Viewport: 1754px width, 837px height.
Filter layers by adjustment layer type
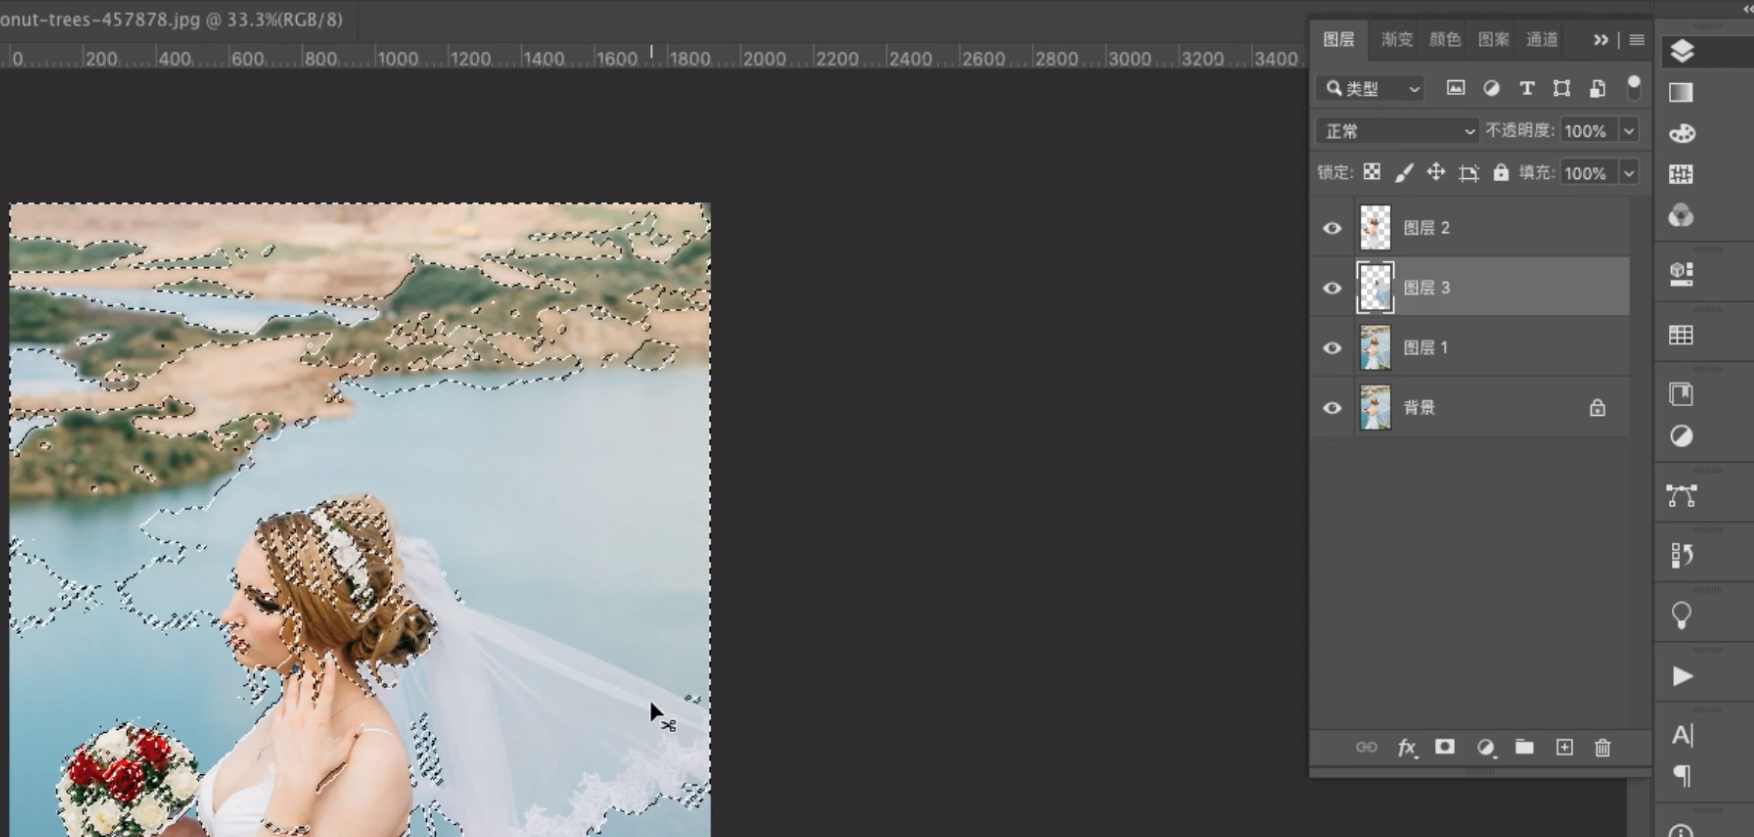[x=1491, y=88]
